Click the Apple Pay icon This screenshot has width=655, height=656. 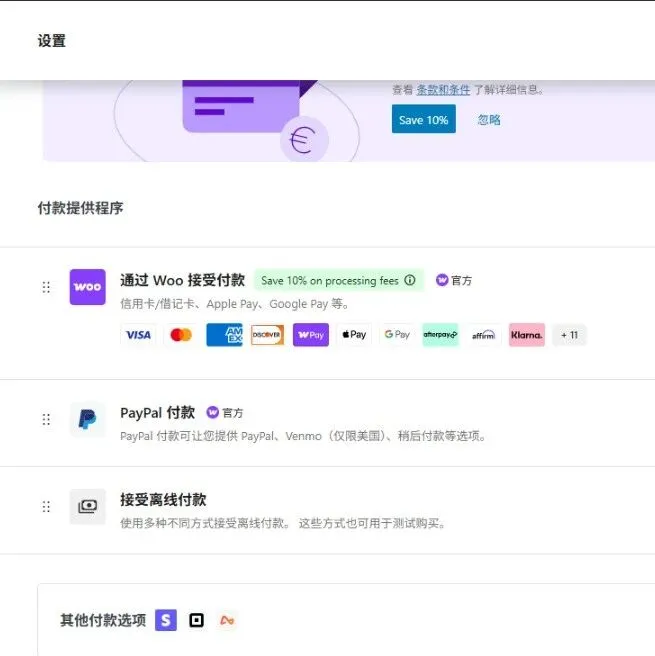coord(354,335)
